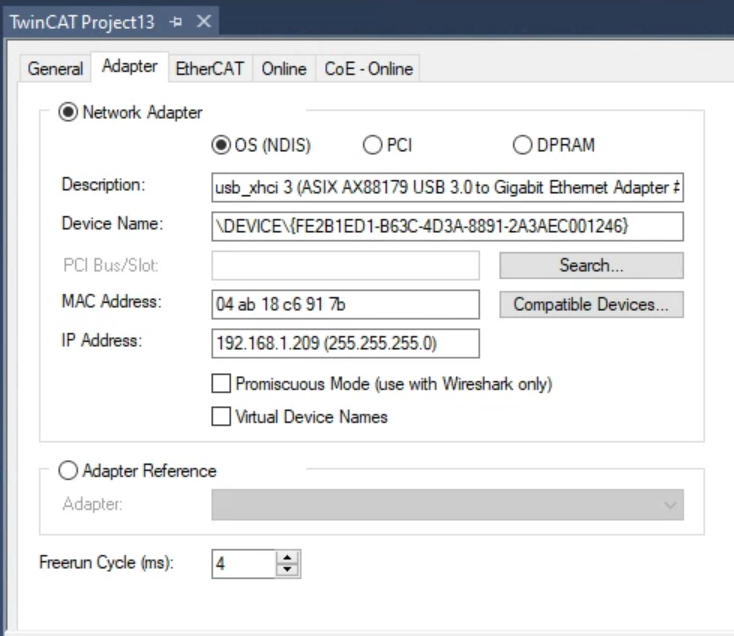Click into the Description text field
734x636 pixels.
448,188
